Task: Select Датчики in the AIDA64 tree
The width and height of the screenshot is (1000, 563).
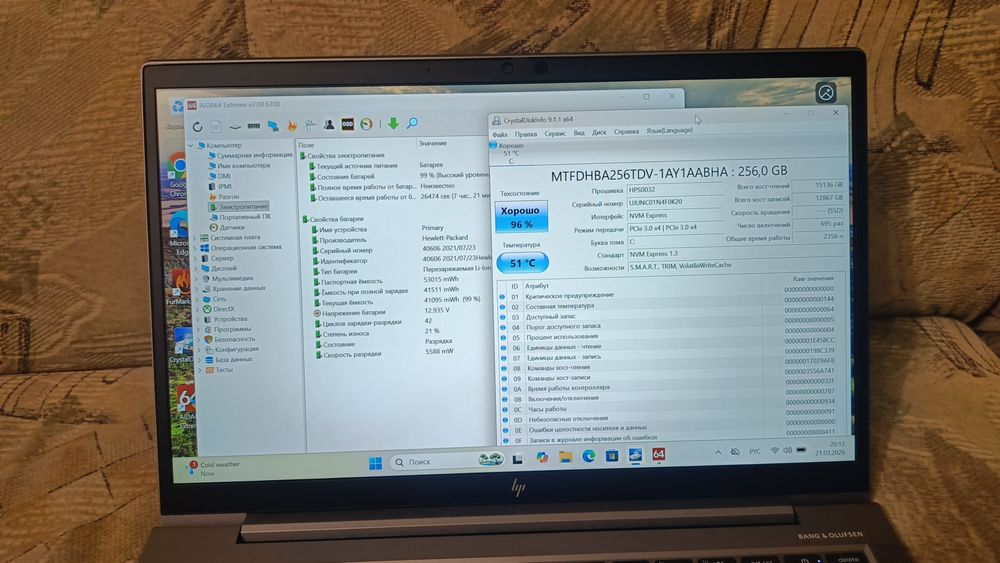Action: click(232, 227)
